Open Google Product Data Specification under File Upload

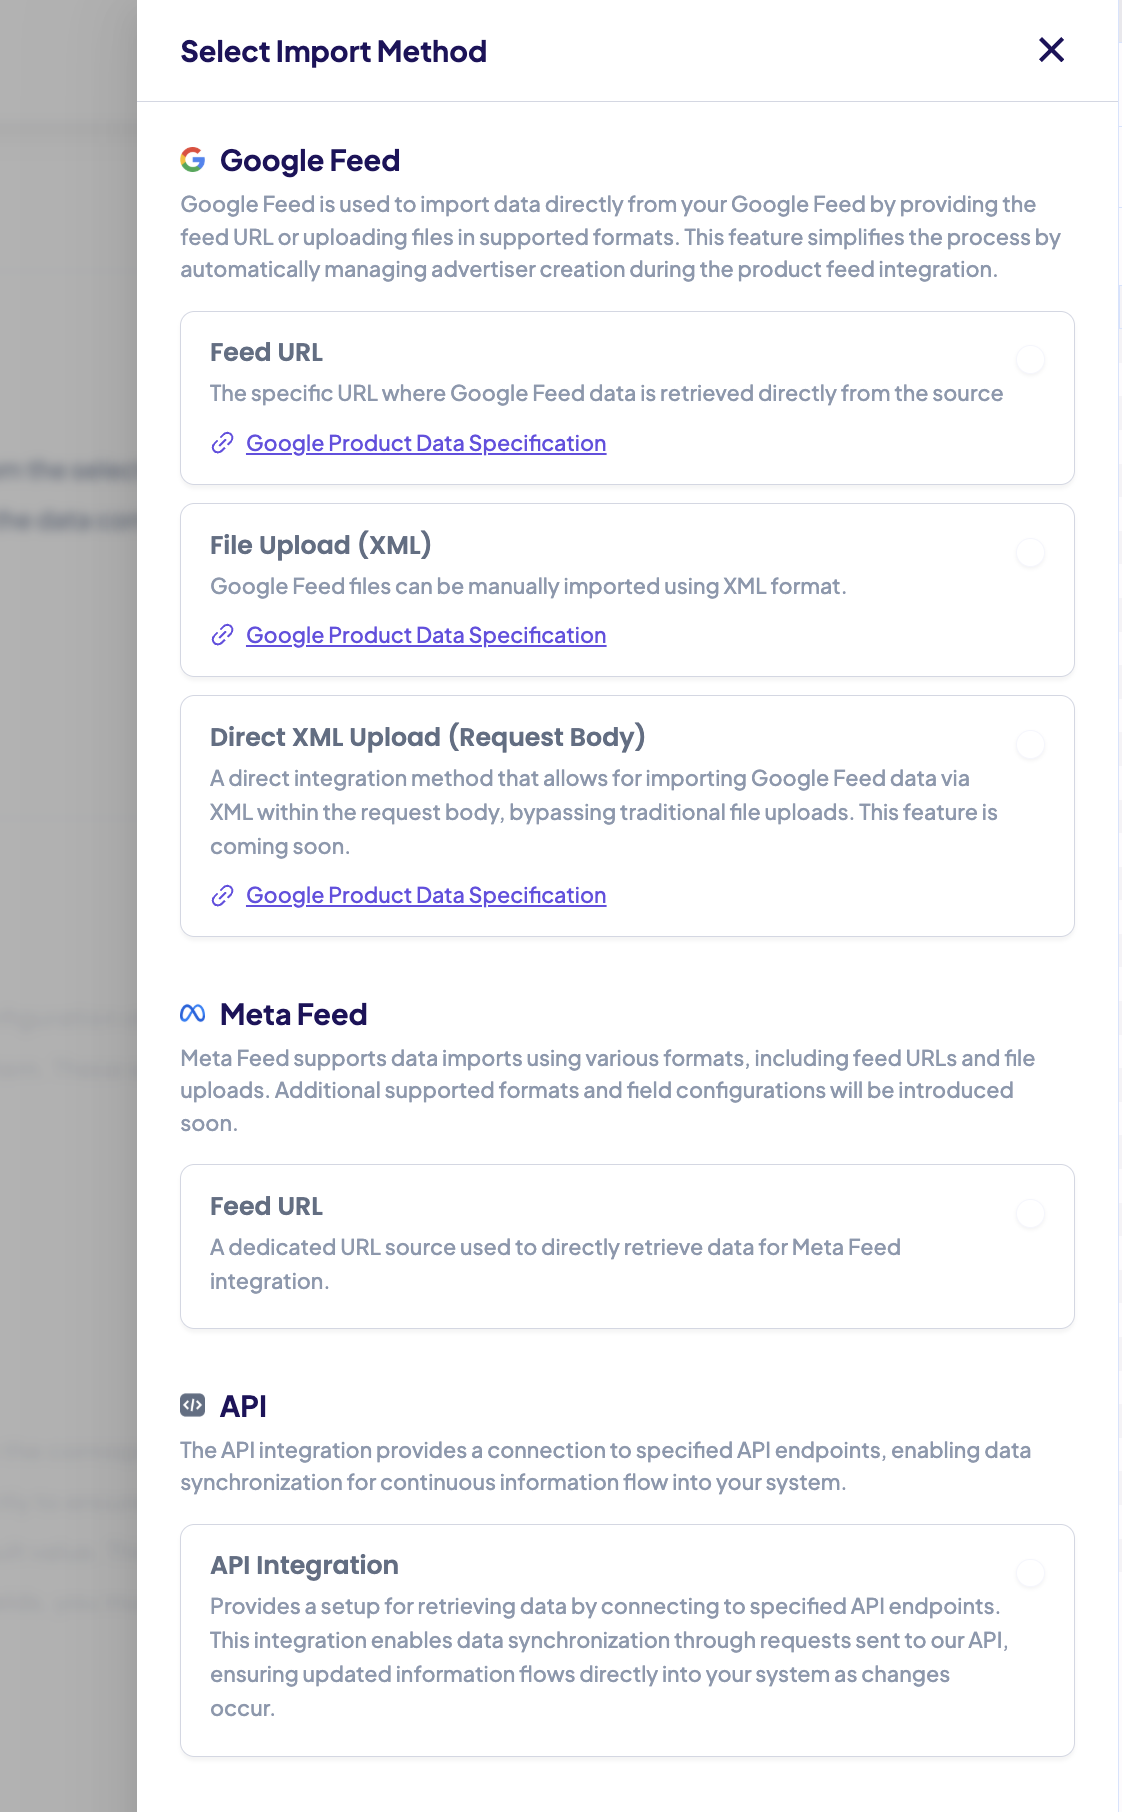(x=426, y=635)
